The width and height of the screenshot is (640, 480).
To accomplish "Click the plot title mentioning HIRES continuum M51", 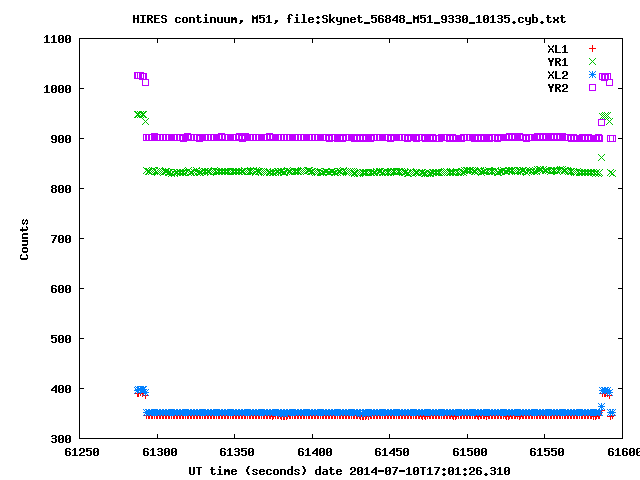I will pyautogui.click(x=349, y=19).
